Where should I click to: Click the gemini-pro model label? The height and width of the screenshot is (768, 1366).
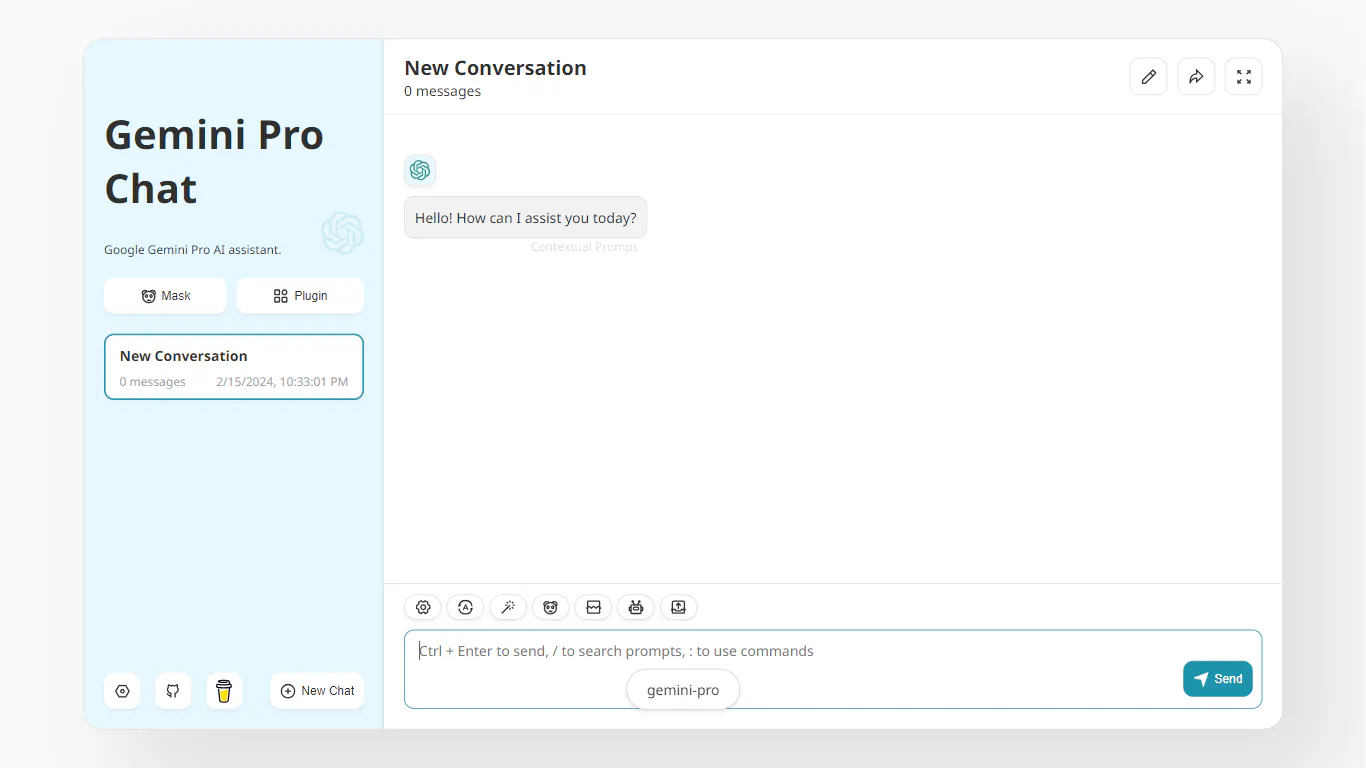click(x=683, y=690)
